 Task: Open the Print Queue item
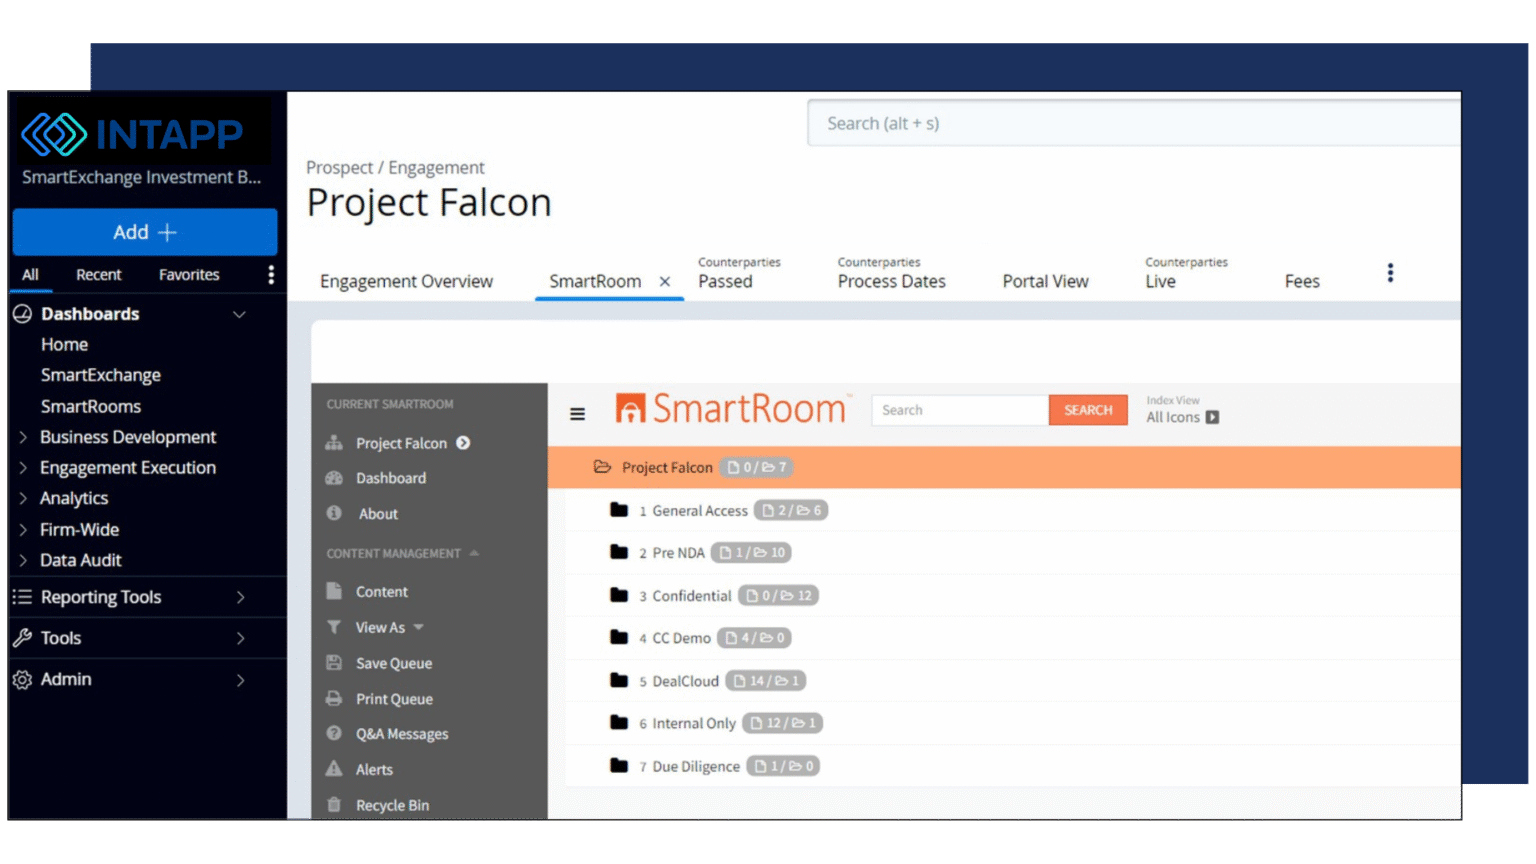[x=394, y=699]
